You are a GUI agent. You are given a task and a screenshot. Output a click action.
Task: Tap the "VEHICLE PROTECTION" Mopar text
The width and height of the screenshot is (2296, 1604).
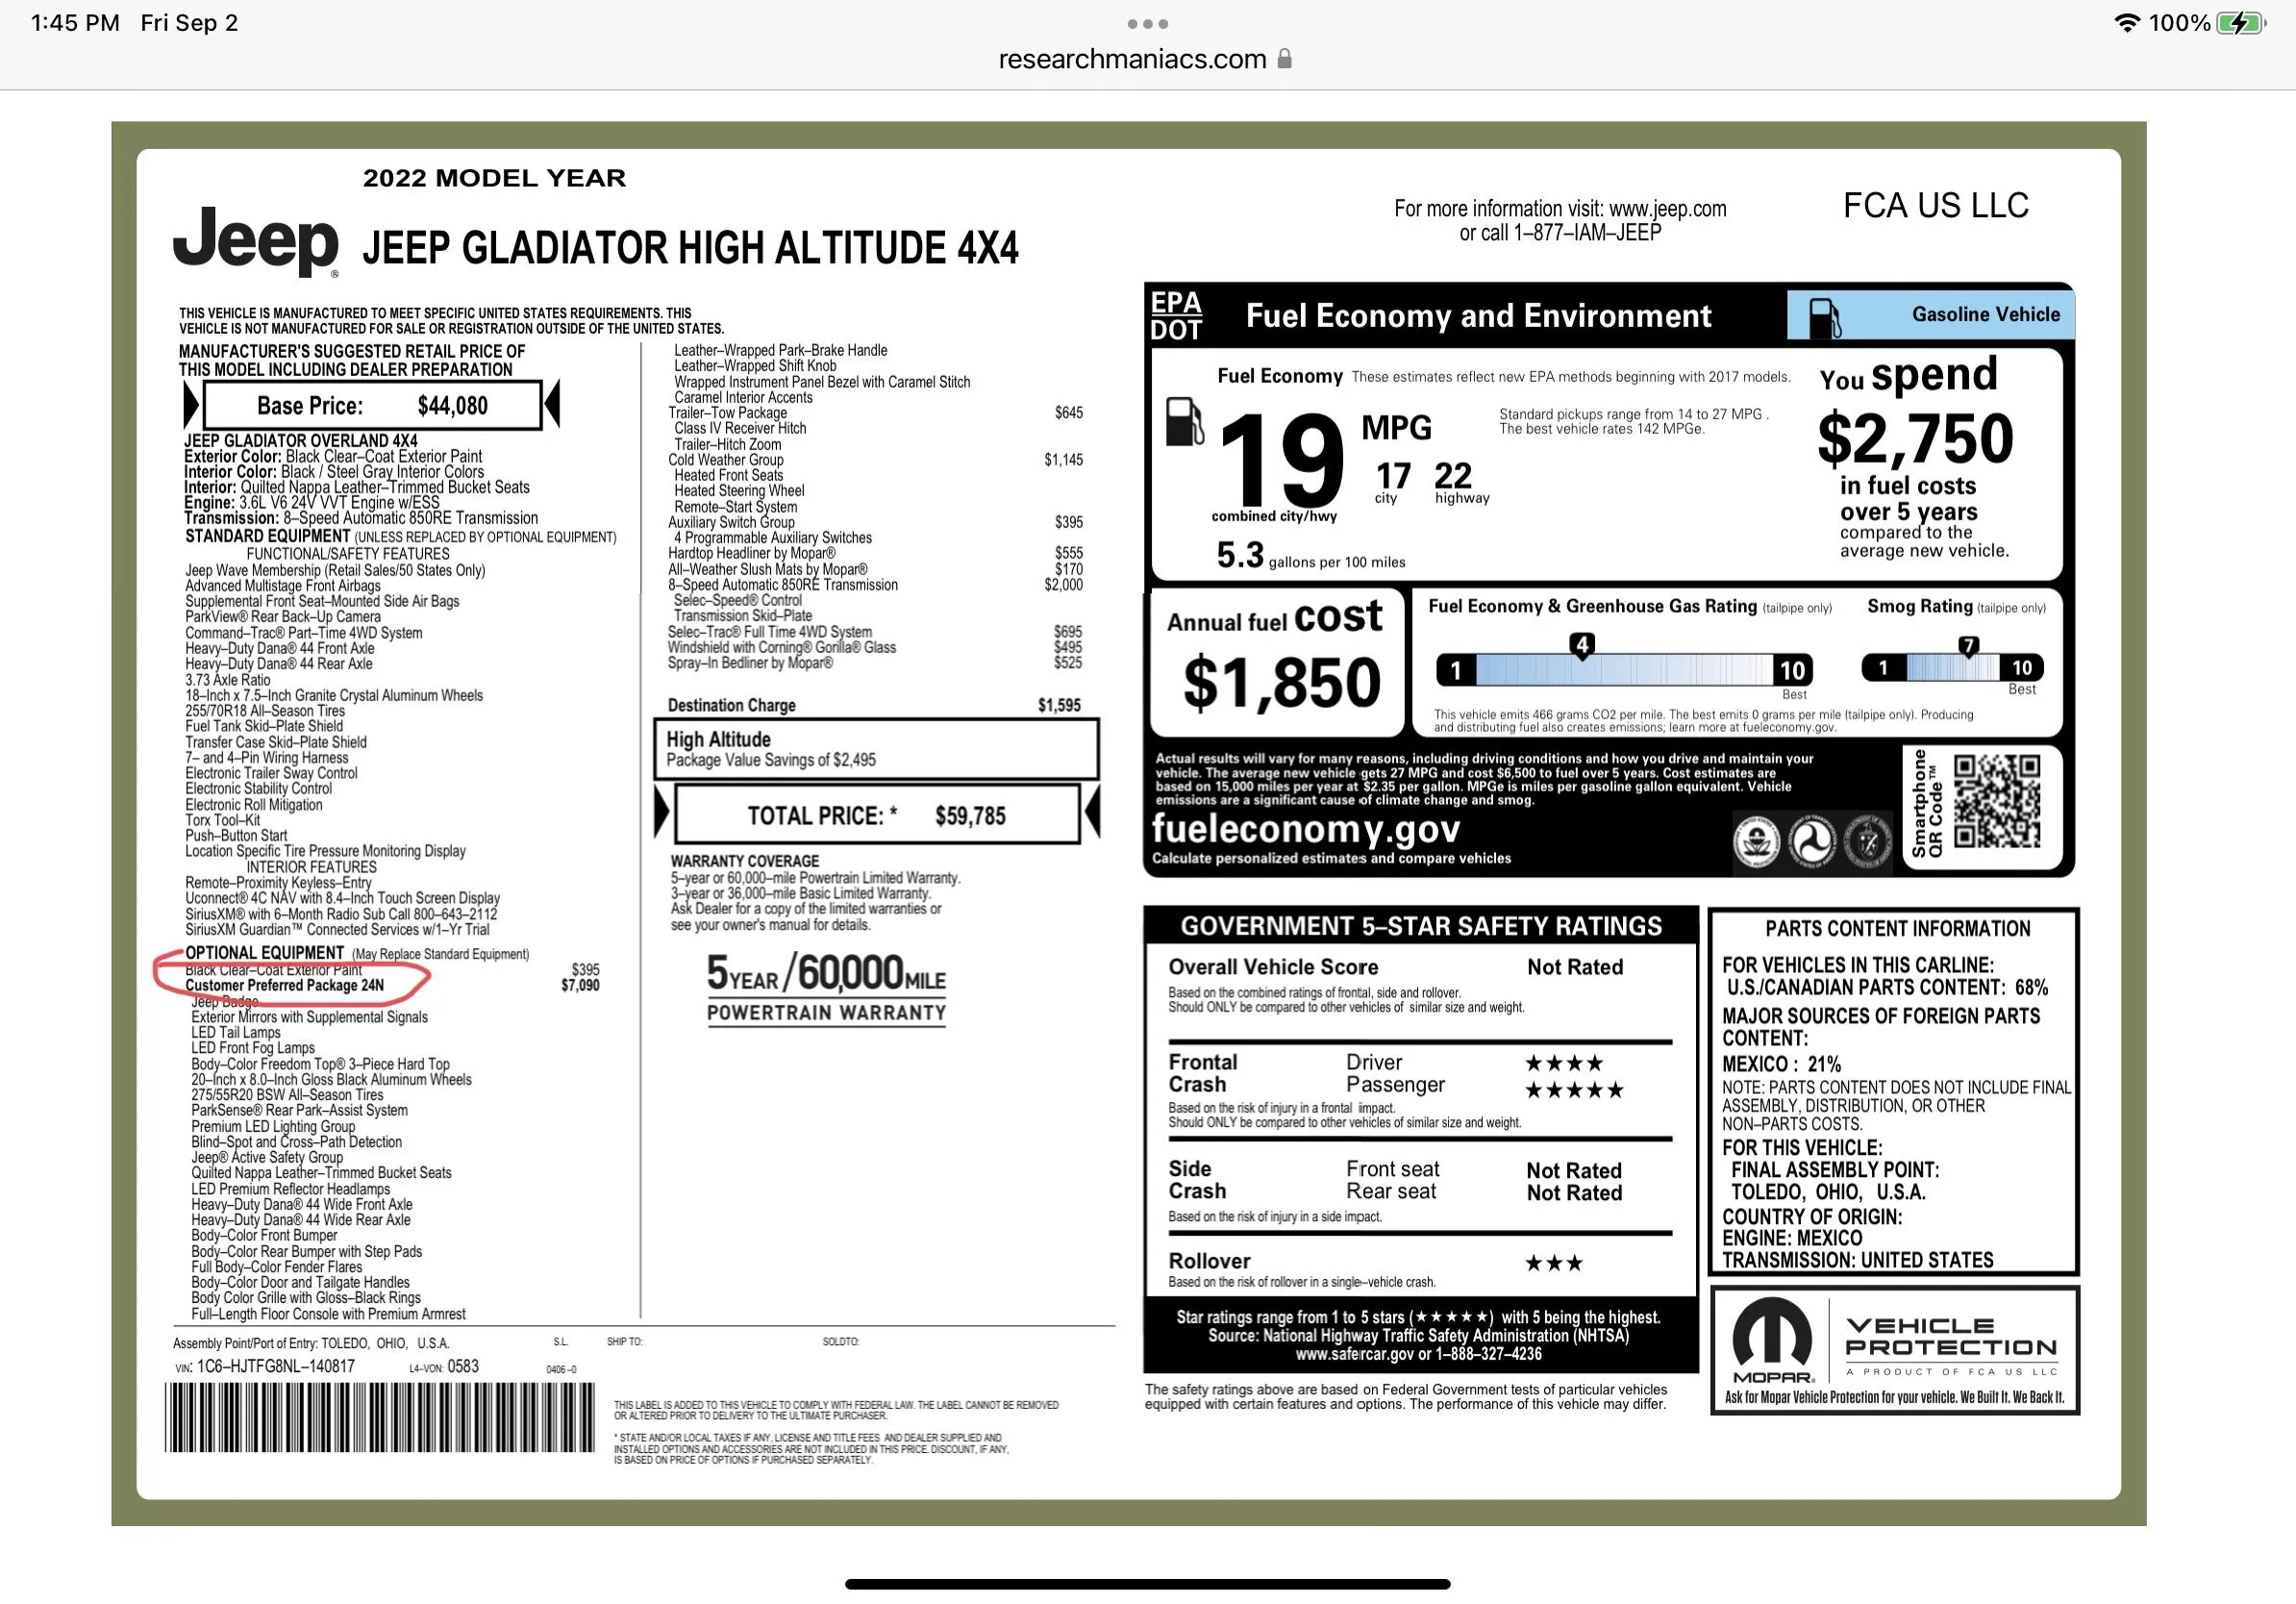[x=1951, y=1337]
